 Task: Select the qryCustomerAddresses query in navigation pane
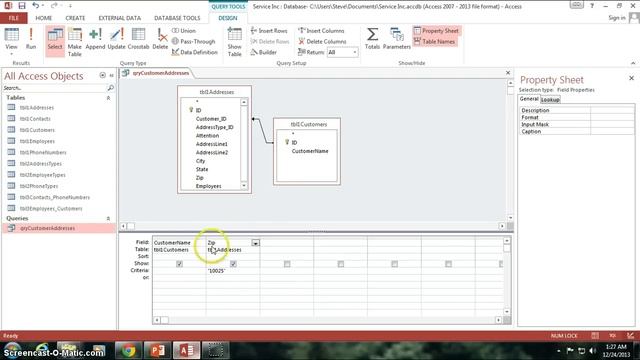[x=47, y=228]
